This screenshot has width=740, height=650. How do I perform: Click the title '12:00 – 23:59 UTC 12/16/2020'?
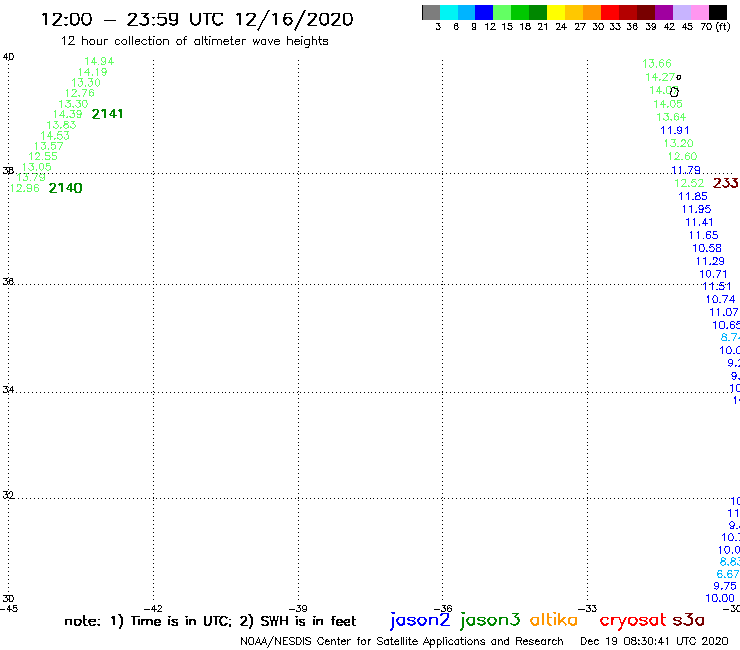tap(197, 19)
